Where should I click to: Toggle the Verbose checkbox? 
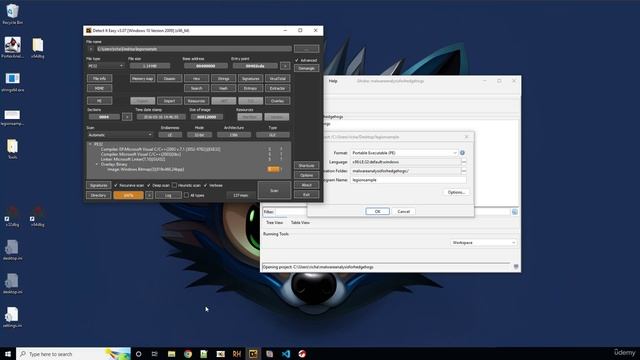(x=205, y=185)
